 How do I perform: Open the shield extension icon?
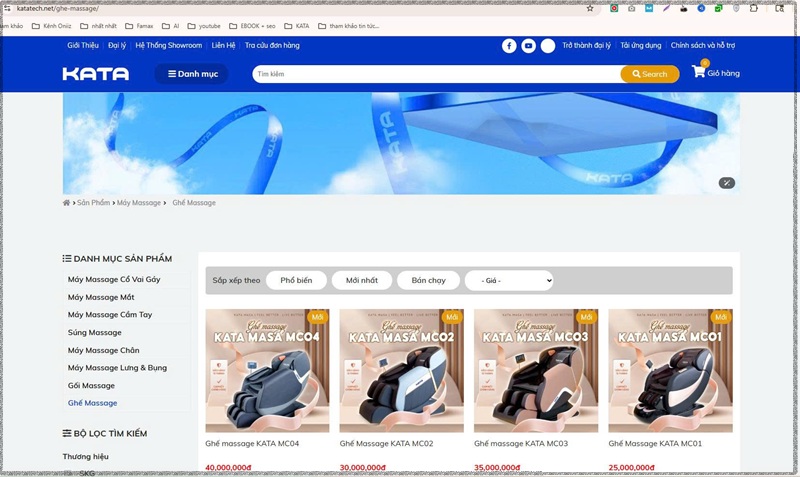736,8
